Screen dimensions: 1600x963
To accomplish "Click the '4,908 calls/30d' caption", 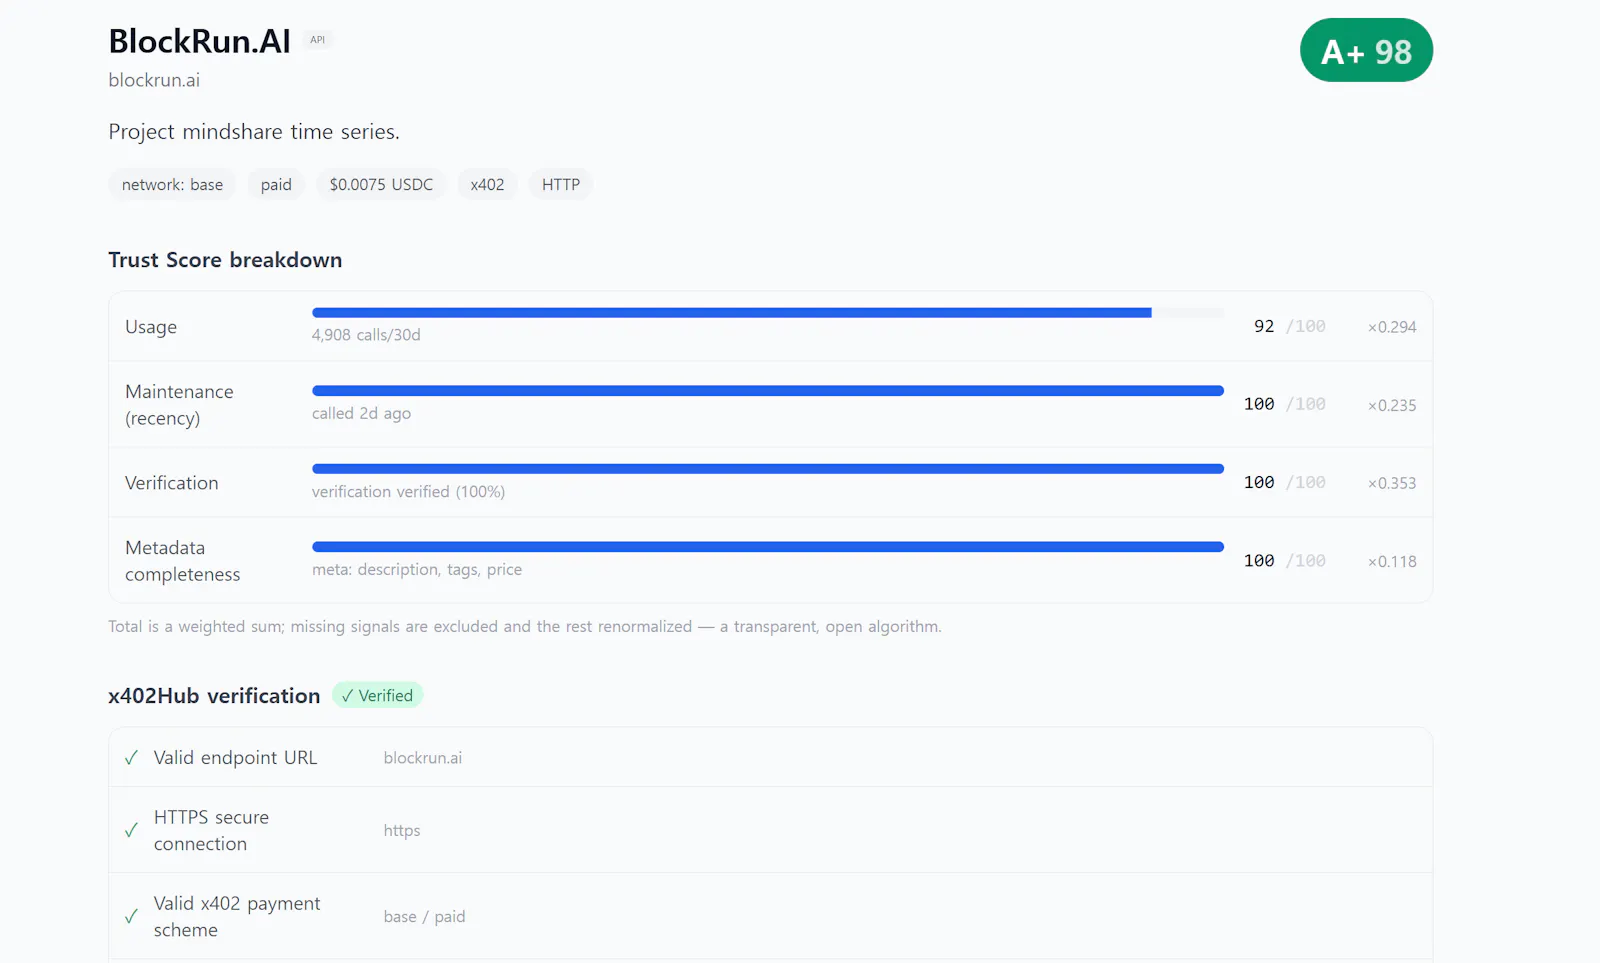I will (366, 335).
